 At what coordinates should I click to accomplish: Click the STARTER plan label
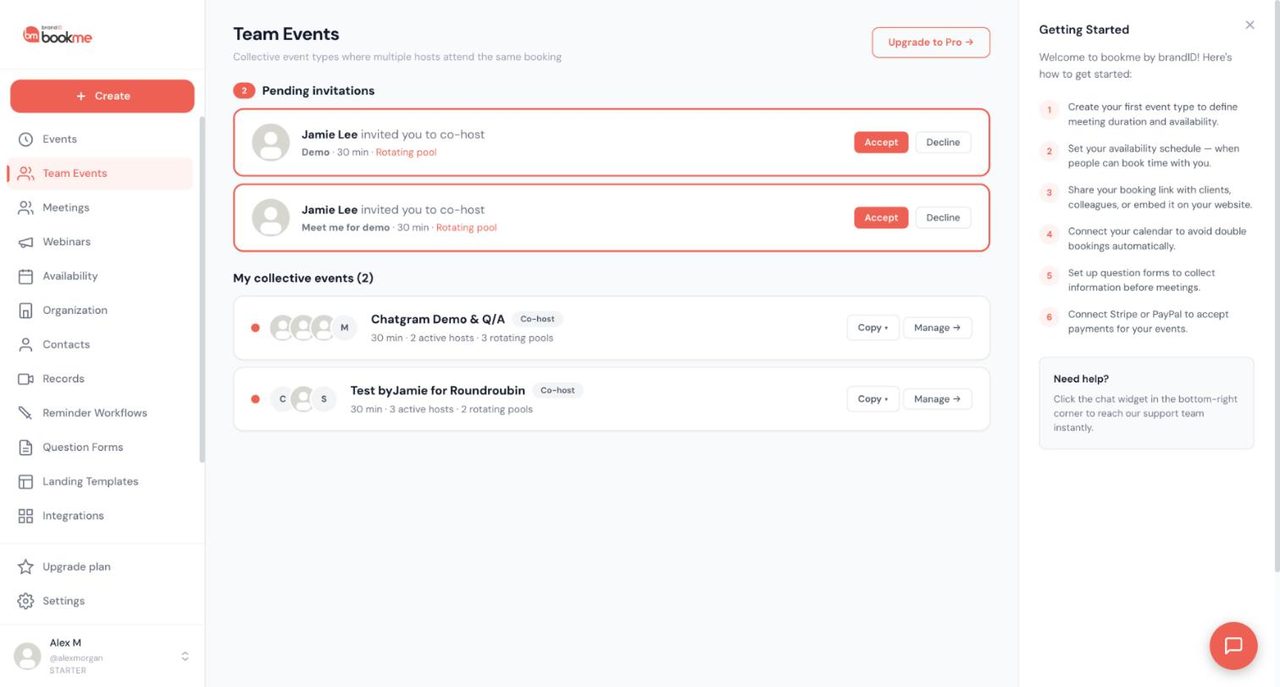[x=68, y=671]
